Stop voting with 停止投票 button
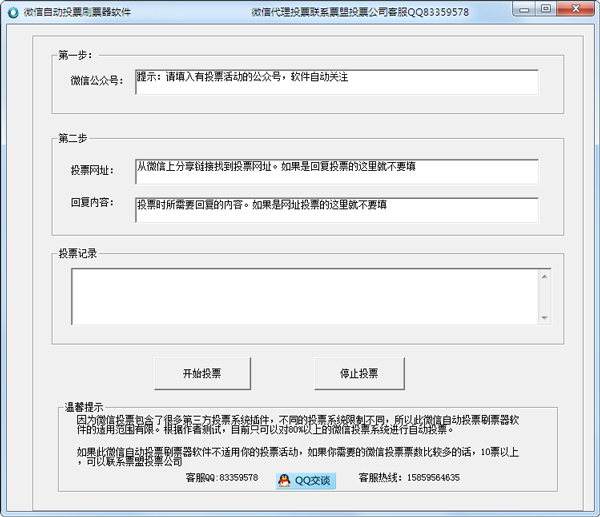The height and width of the screenshot is (517, 600). pyautogui.click(x=359, y=373)
